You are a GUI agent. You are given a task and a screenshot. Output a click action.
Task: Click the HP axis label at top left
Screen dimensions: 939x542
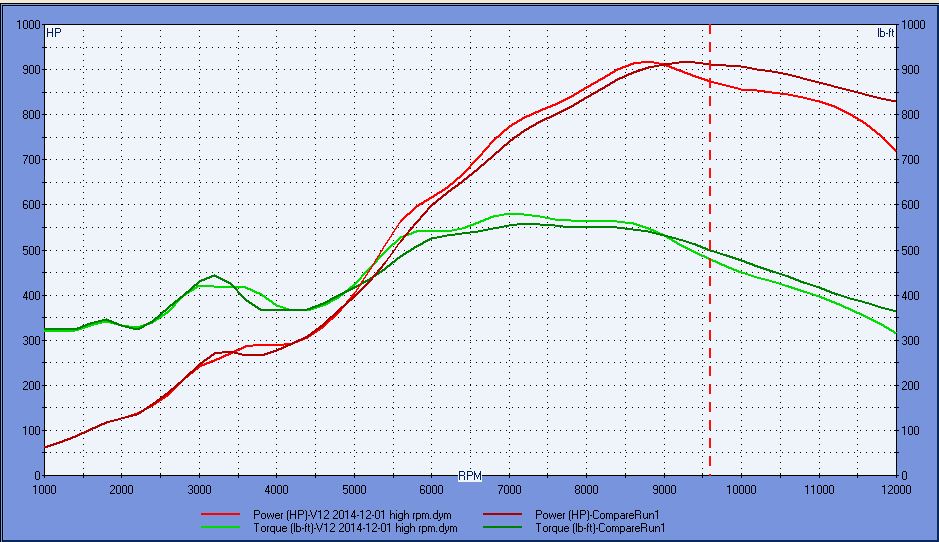(x=54, y=33)
